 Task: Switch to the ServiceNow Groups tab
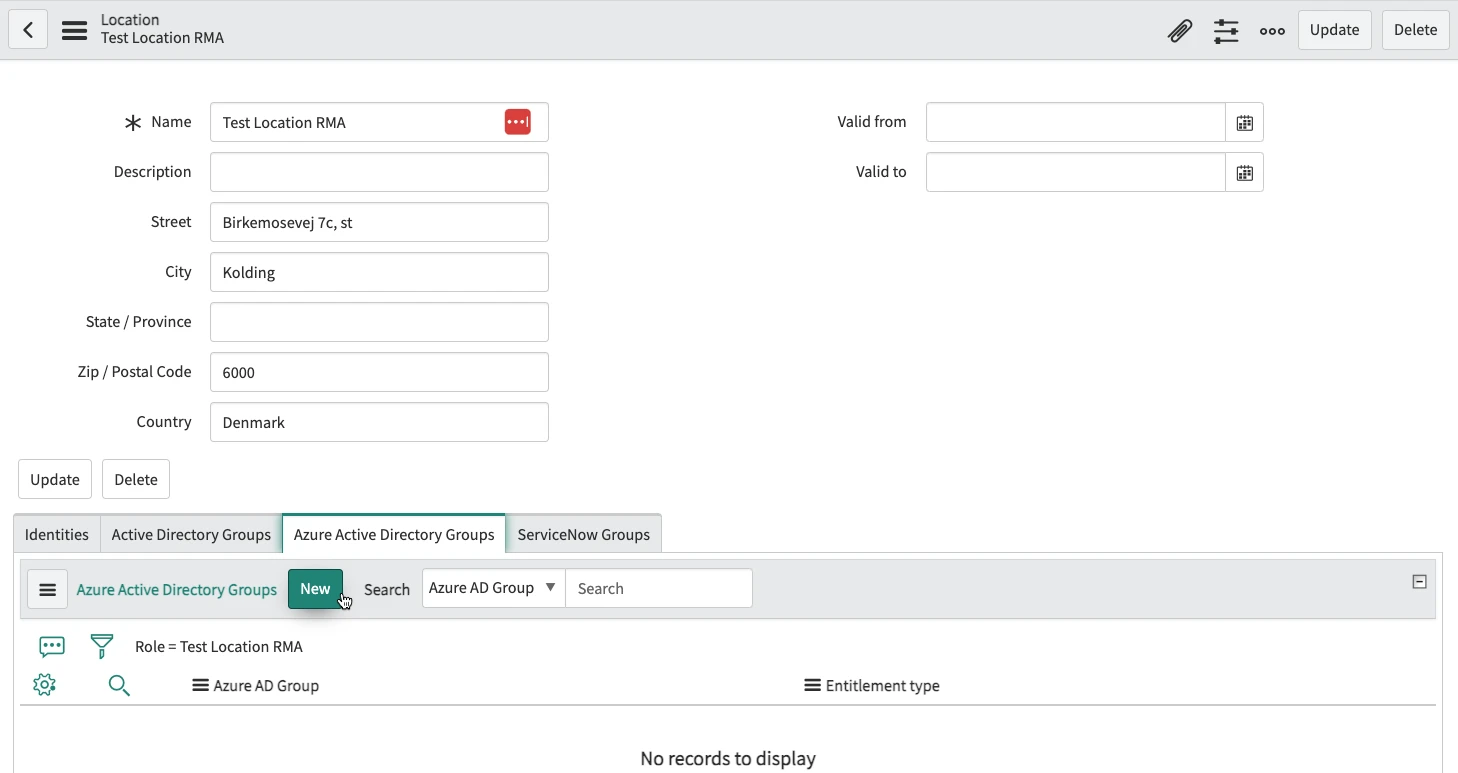click(584, 534)
